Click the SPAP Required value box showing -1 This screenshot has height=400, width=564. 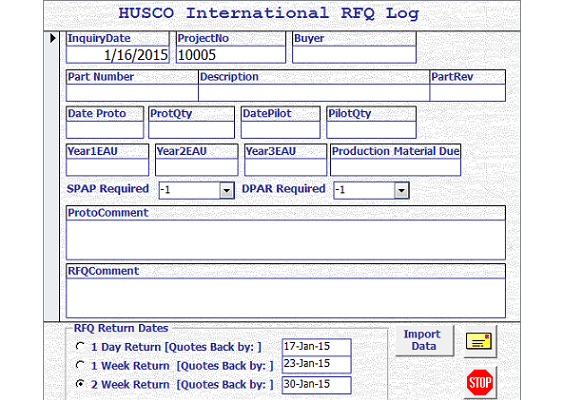(190, 190)
